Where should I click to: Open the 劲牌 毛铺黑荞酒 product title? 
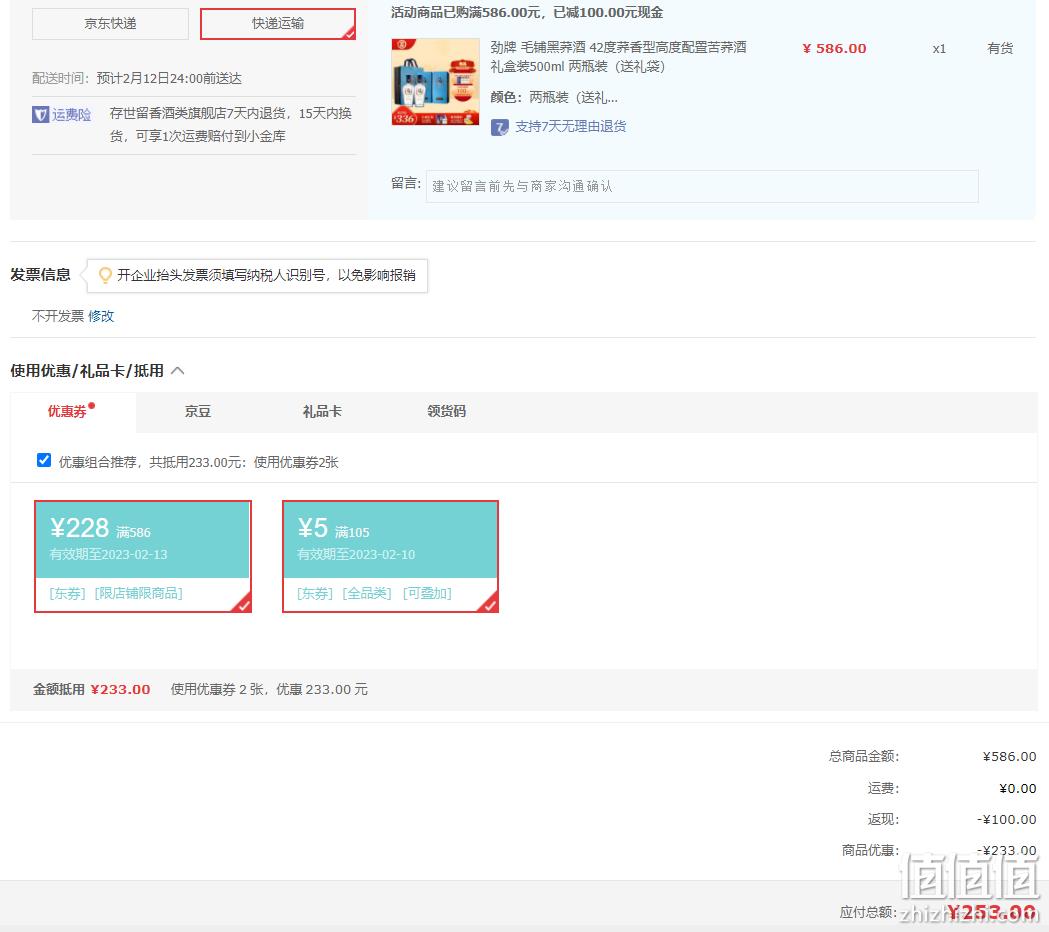(x=618, y=57)
